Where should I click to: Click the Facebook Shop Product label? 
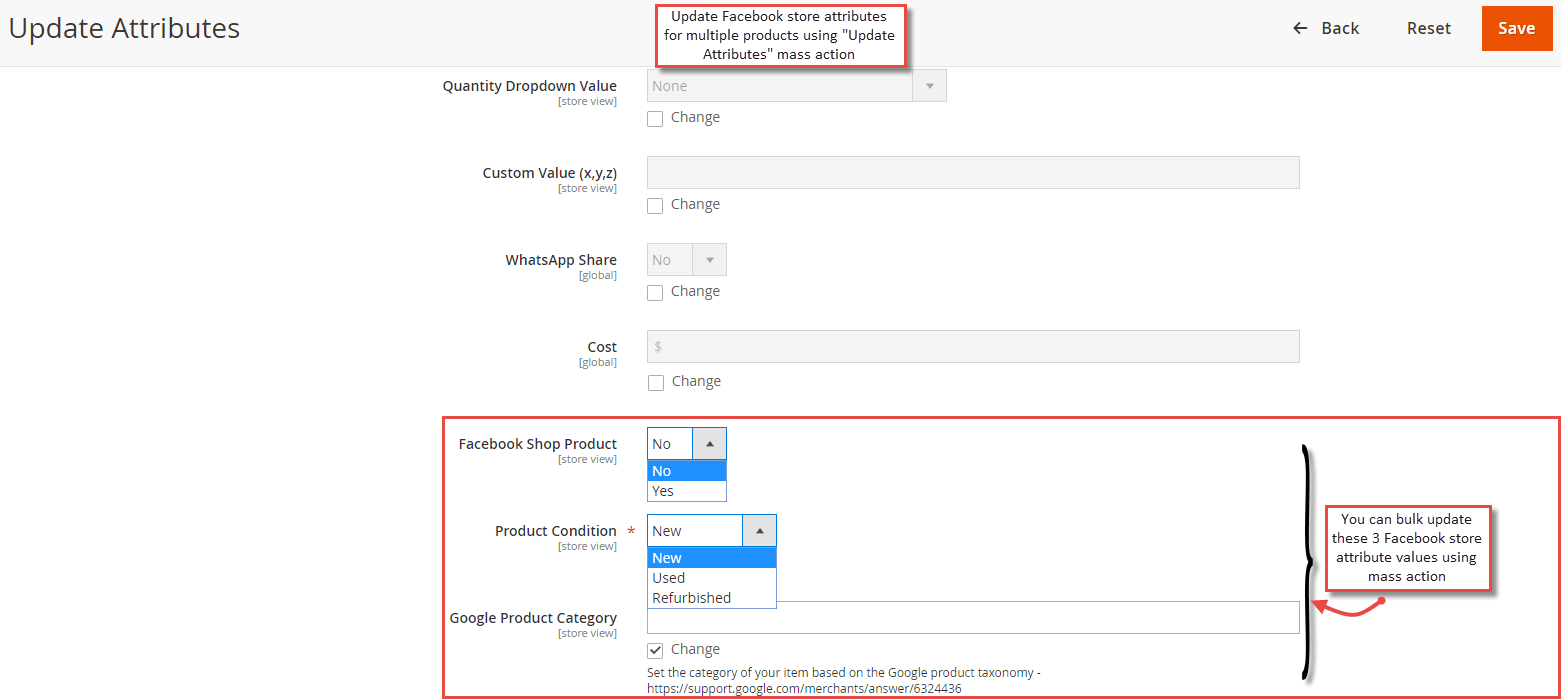point(538,444)
